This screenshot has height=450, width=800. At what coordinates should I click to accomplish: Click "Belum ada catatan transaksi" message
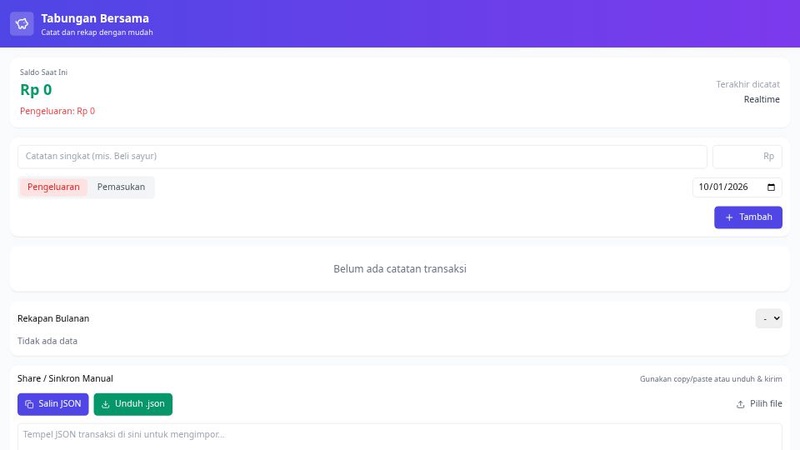coord(400,269)
